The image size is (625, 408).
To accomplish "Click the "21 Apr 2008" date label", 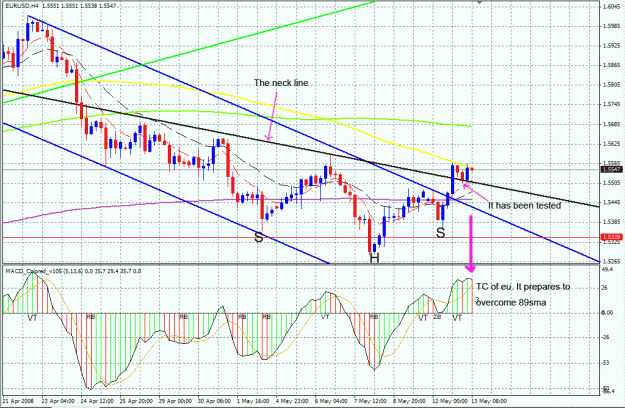I will pyautogui.click(x=18, y=401).
